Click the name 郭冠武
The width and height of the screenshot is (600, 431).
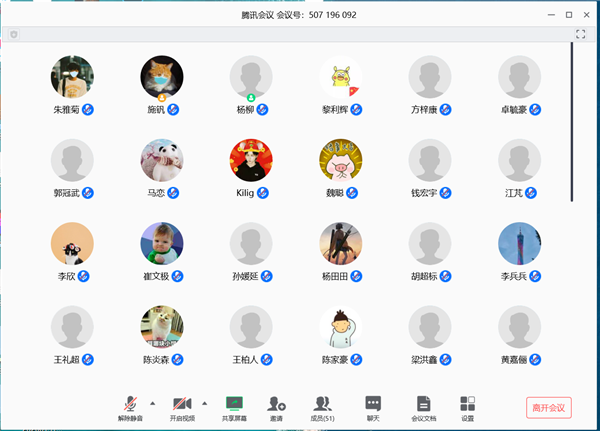pos(67,193)
